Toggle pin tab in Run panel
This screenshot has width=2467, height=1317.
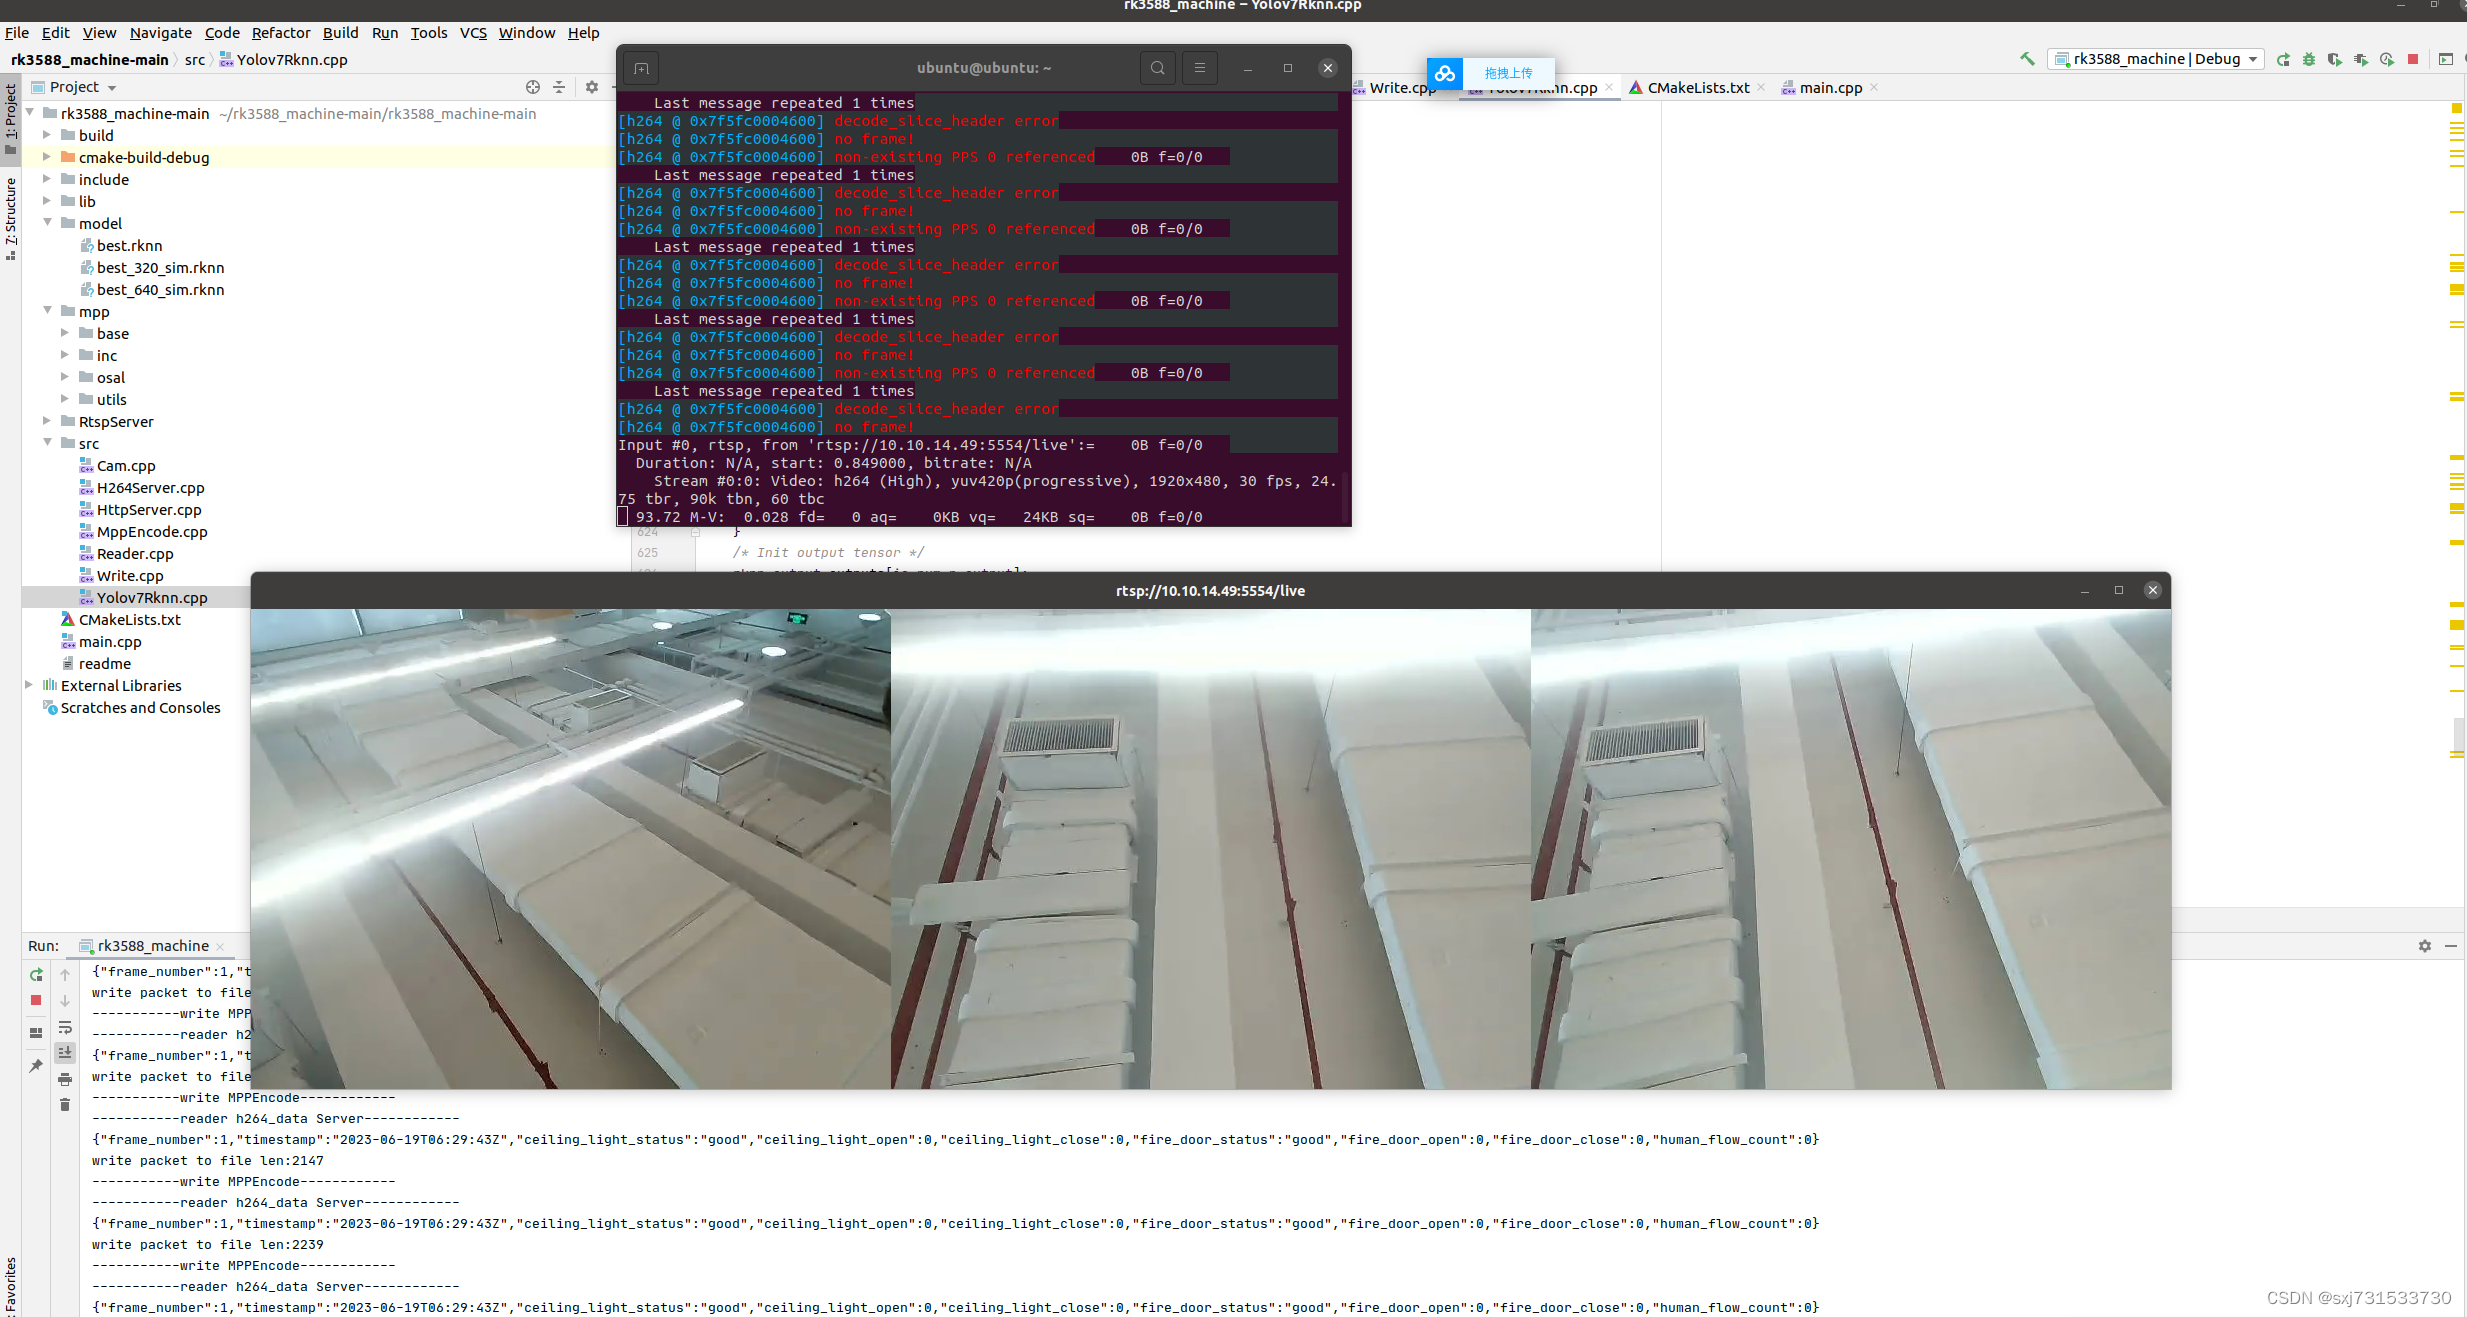[x=36, y=1066]
